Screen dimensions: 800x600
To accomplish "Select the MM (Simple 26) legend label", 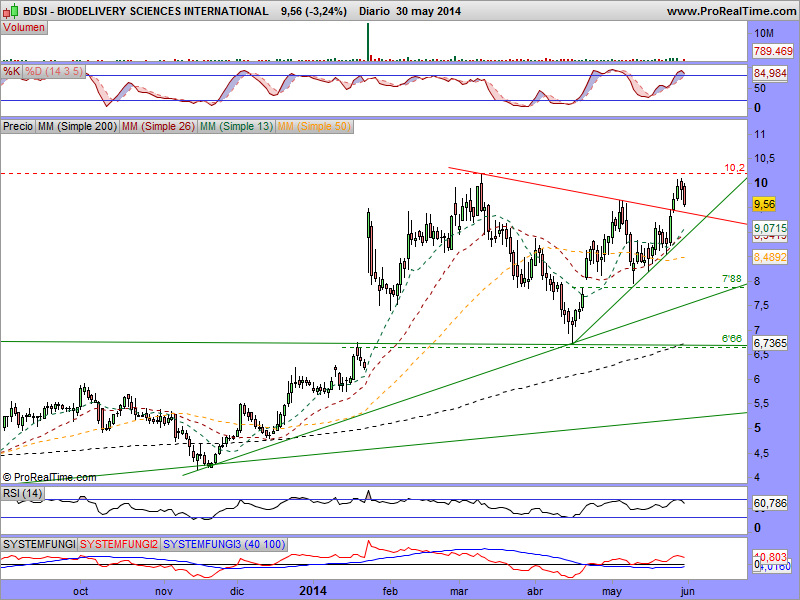I will 157,127.
